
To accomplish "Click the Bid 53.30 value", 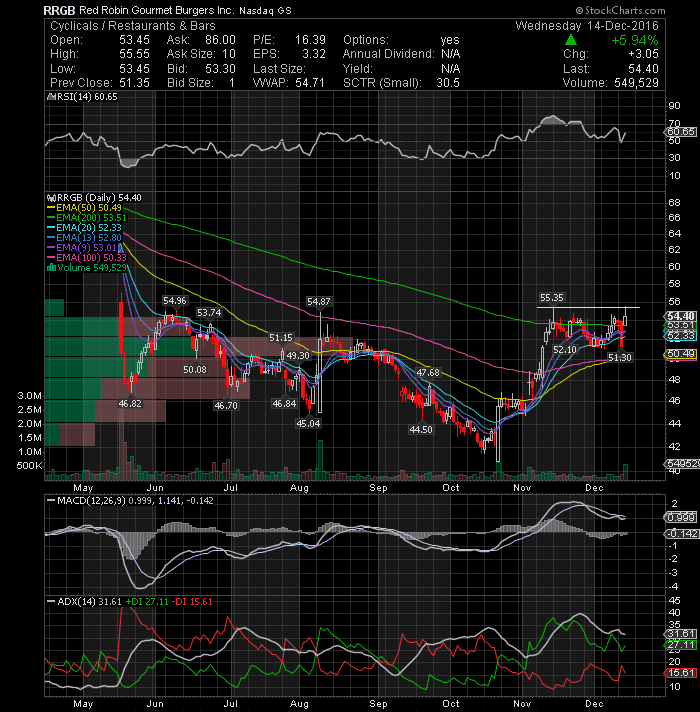I will (220, 69).
